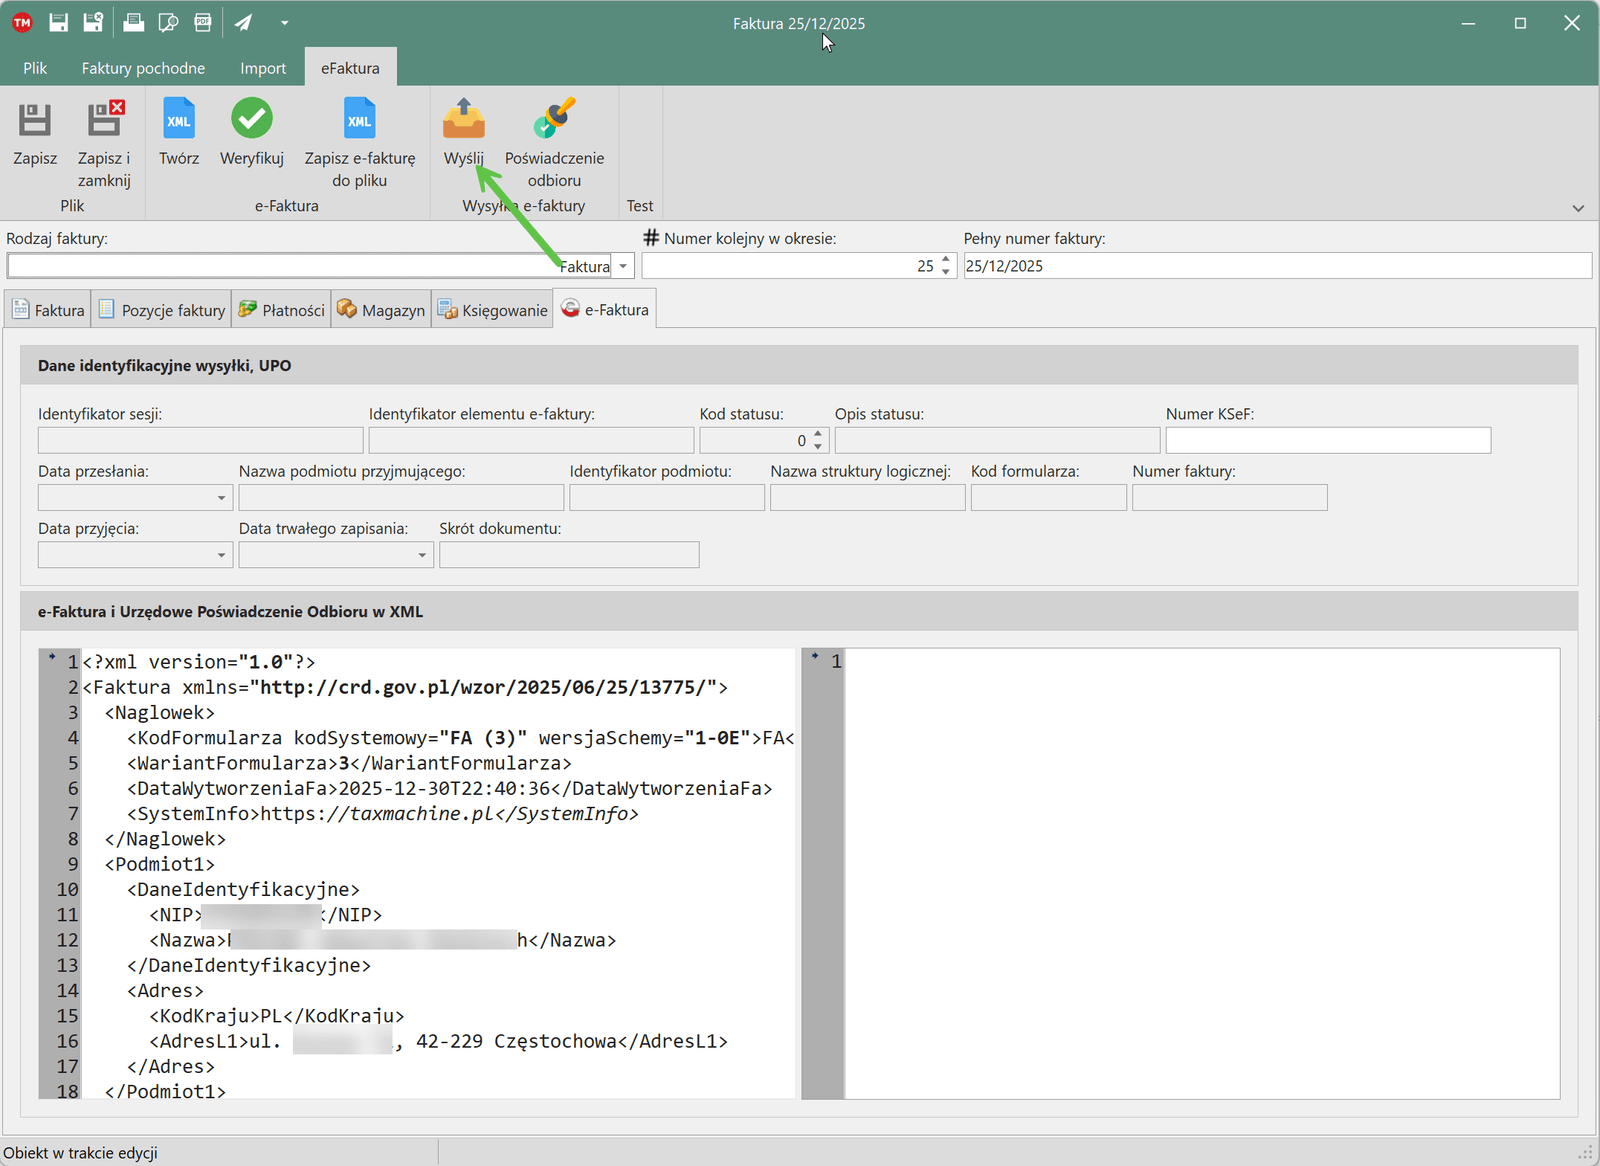Click the paper plane send icon
1600x1166 pixels.
[x=244, y=23]
